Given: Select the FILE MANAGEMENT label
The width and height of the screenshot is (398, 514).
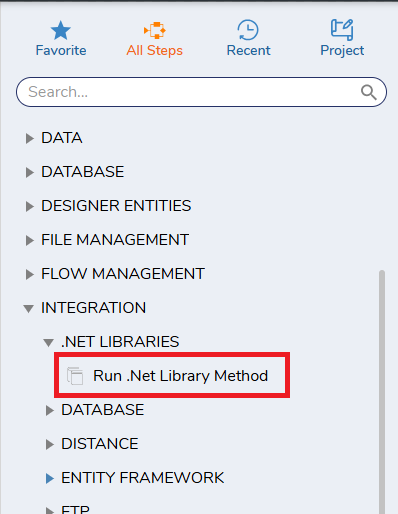Looking at the screenshot, I should (x=115, y=240).
